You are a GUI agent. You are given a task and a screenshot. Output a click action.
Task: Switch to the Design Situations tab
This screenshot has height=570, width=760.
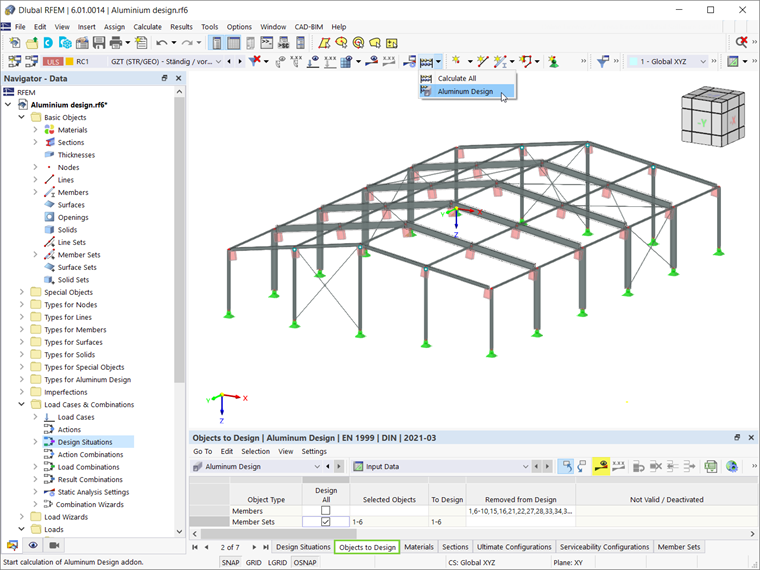[303, 547]
